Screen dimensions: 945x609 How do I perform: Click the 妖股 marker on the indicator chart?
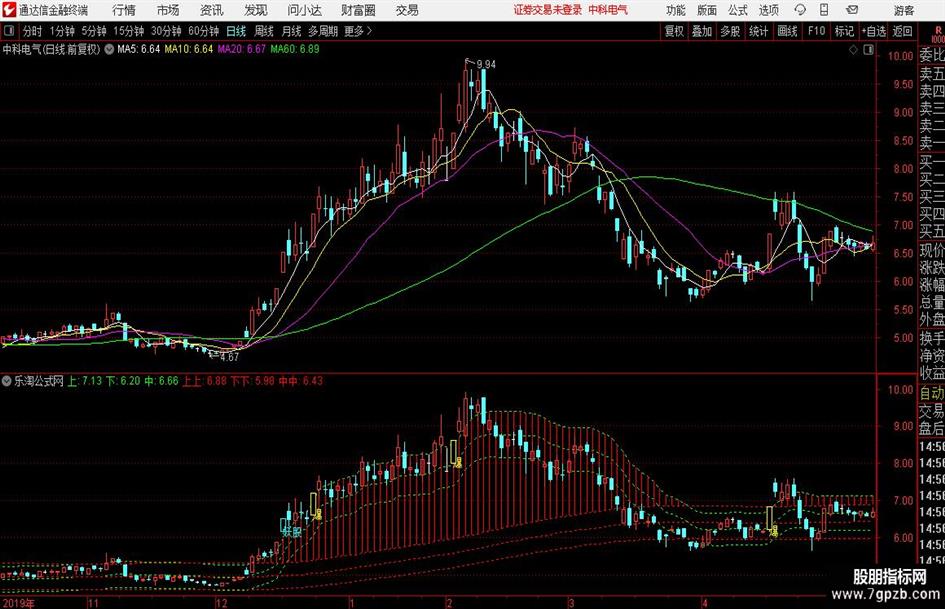[292, 532]
